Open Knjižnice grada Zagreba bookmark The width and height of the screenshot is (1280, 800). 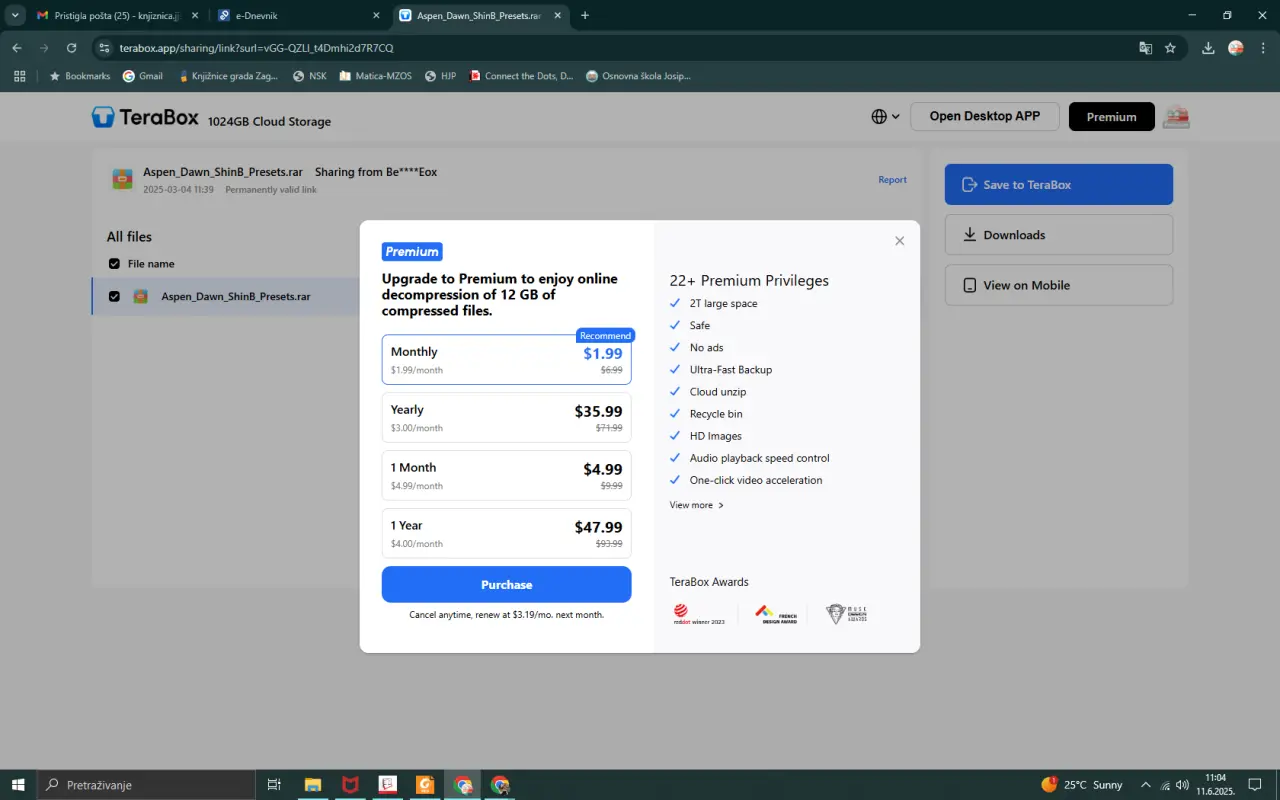click(229, 76)
